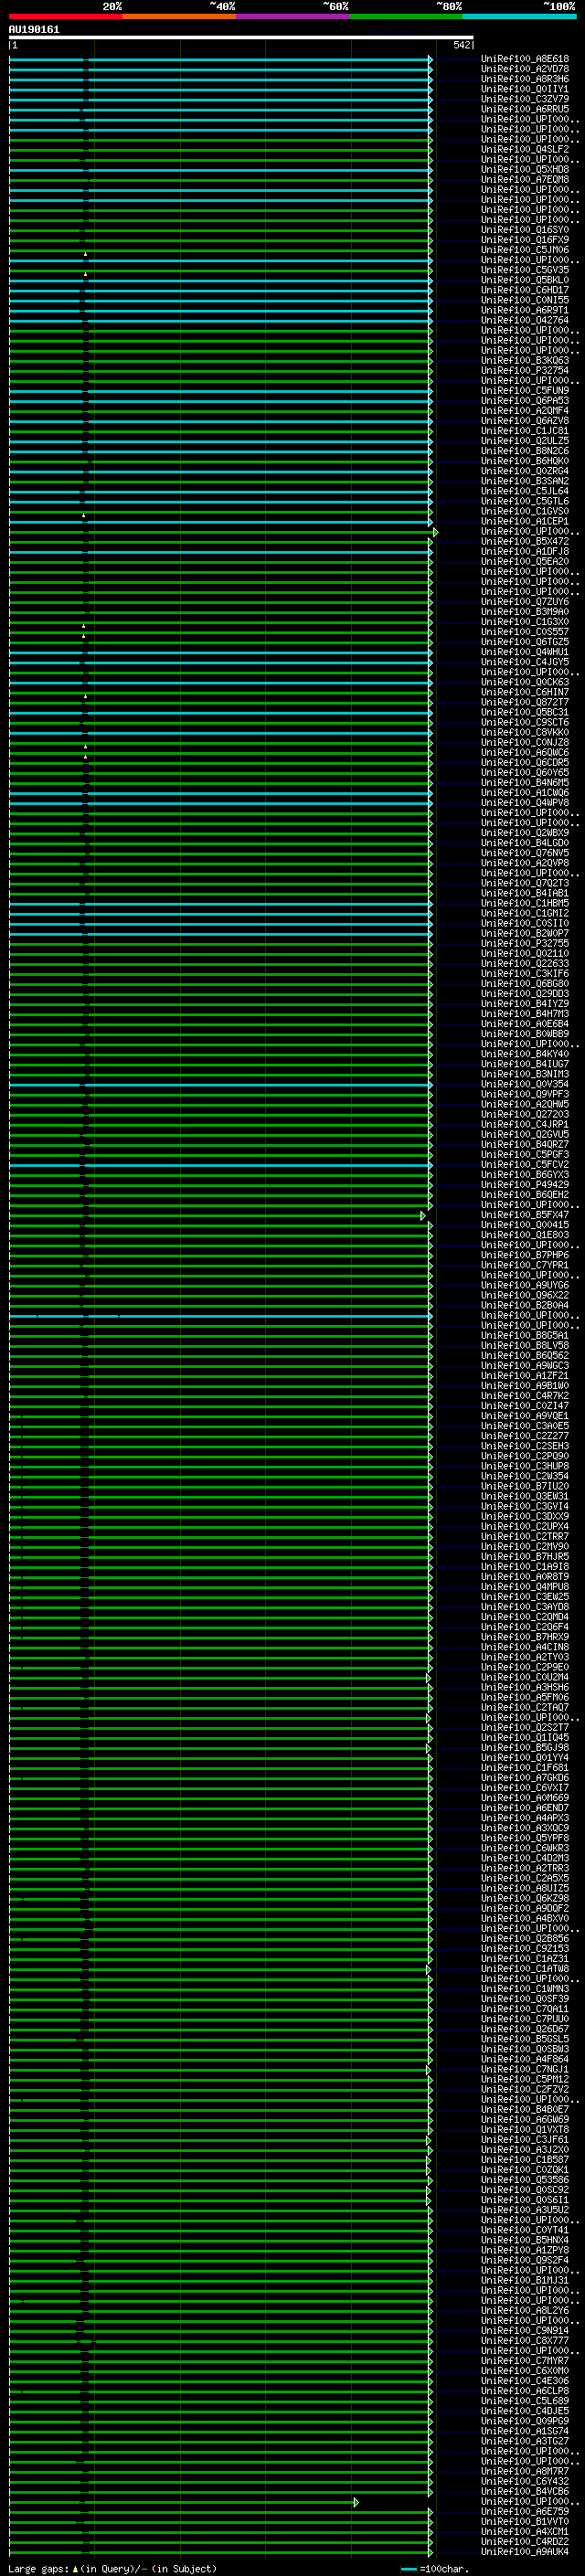Screen dimensions: 585x2576
Task: Open the UniRef100_A7EQM8 entry
Action: (525, 180)
